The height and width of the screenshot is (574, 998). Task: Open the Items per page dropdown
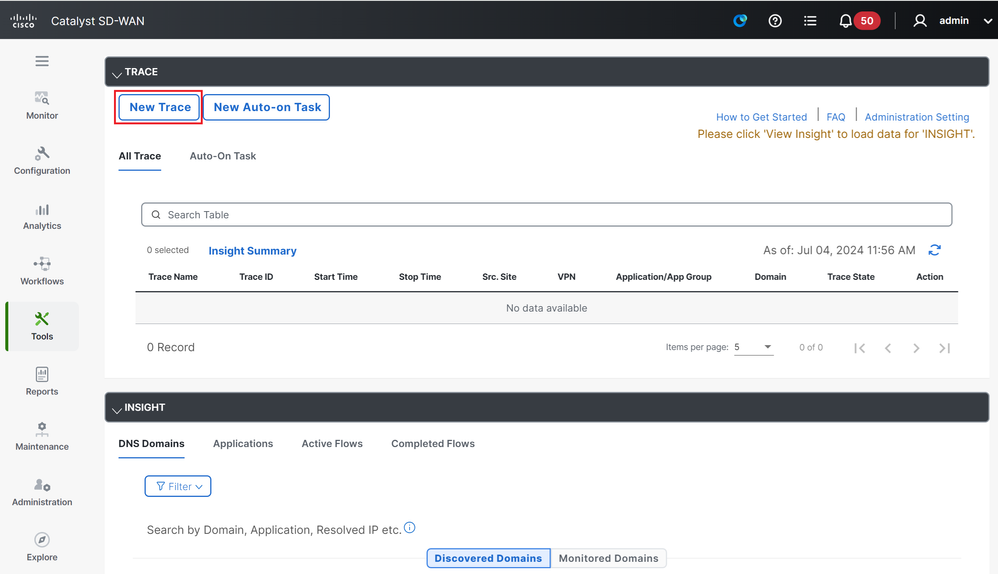coord(754,347)
